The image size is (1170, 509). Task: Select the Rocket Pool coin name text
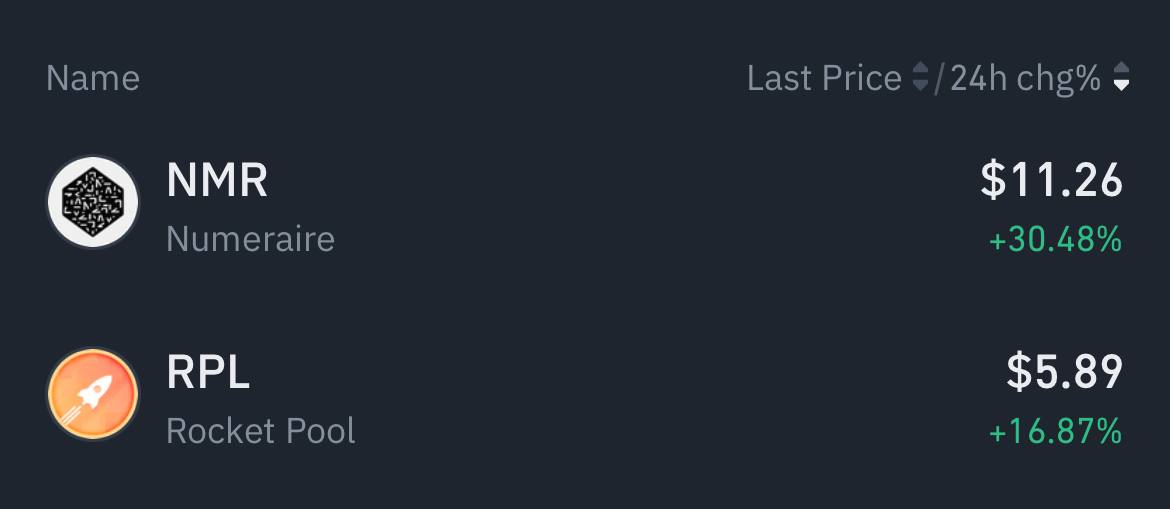pyautogui.click(x=260, y=431)
